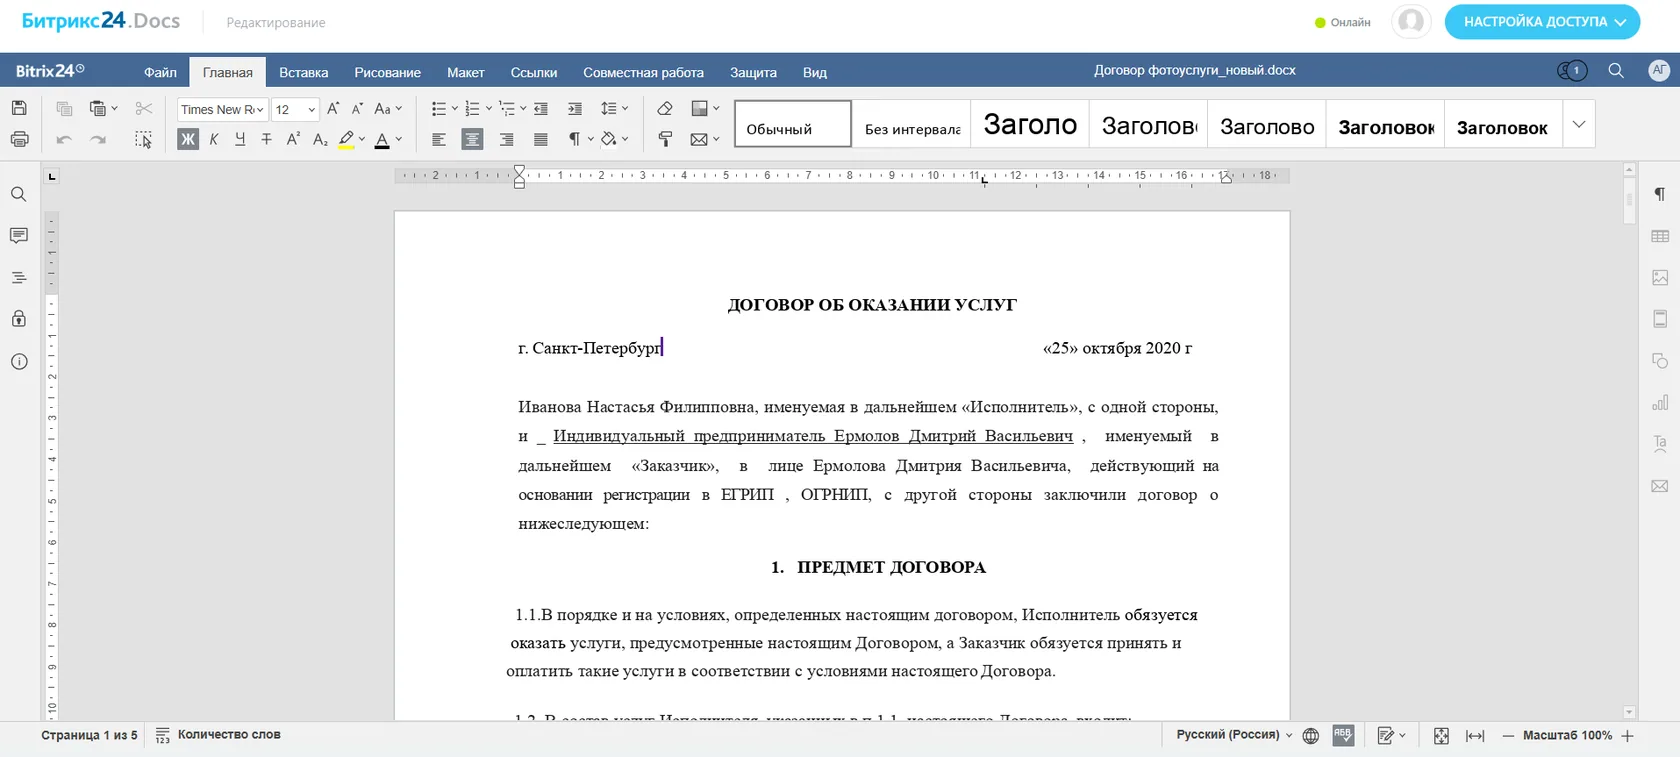Toggle center alignment
This screenshot has height=757, width=1680.
[472, 139]
